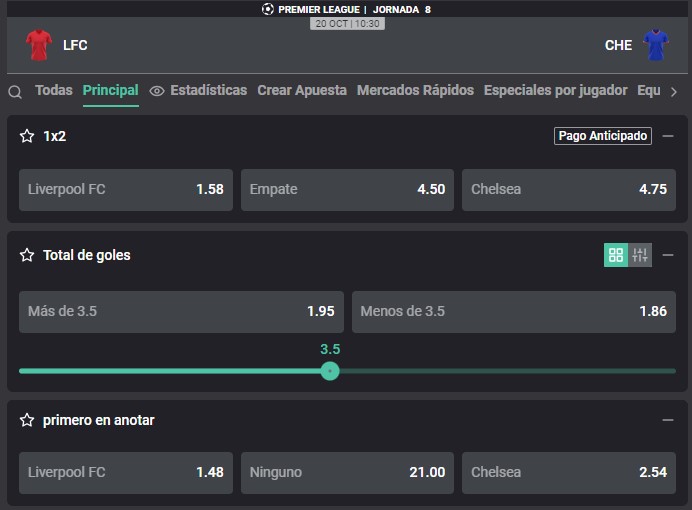Switch to slider view icon in Total de goles
This screenshot has height=510, width=692.
pos(640,255)
